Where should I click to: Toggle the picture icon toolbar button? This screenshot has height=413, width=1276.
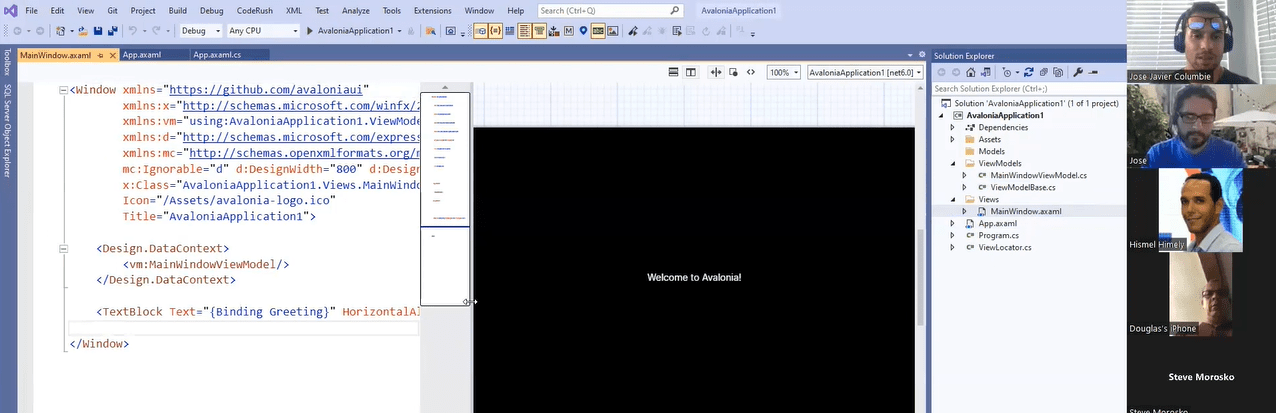612,31
